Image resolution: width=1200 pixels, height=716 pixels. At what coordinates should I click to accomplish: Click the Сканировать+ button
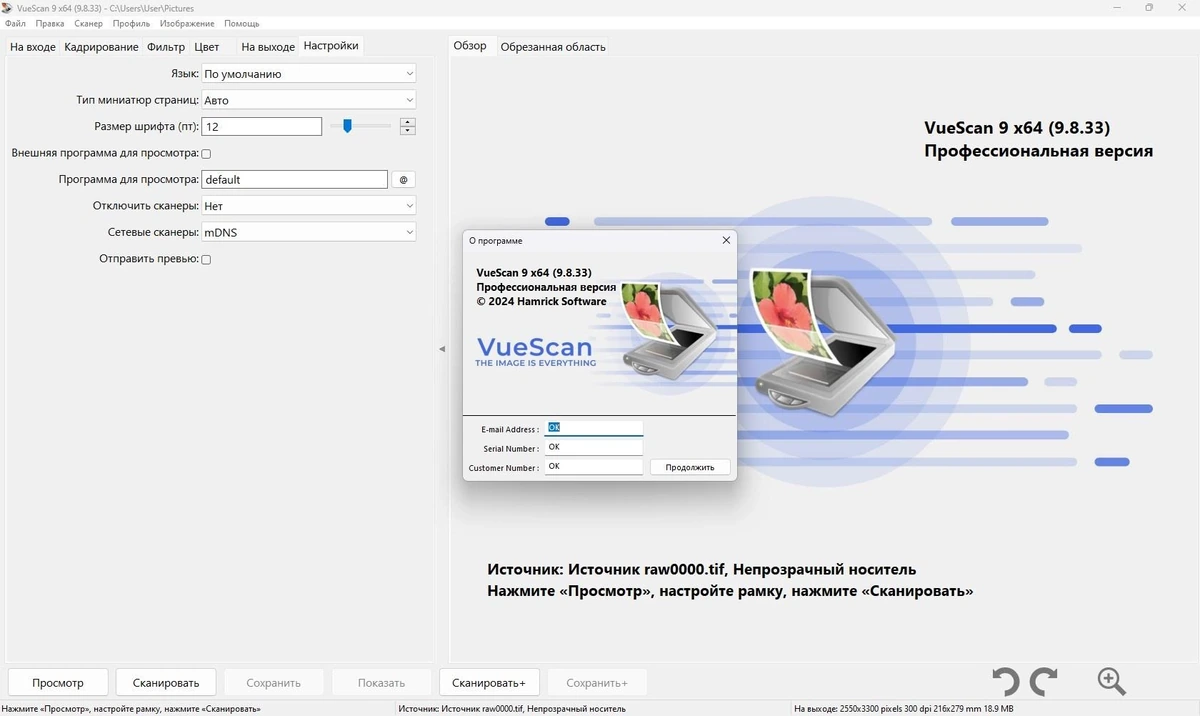pyautogui.click(x=489, y=683)
